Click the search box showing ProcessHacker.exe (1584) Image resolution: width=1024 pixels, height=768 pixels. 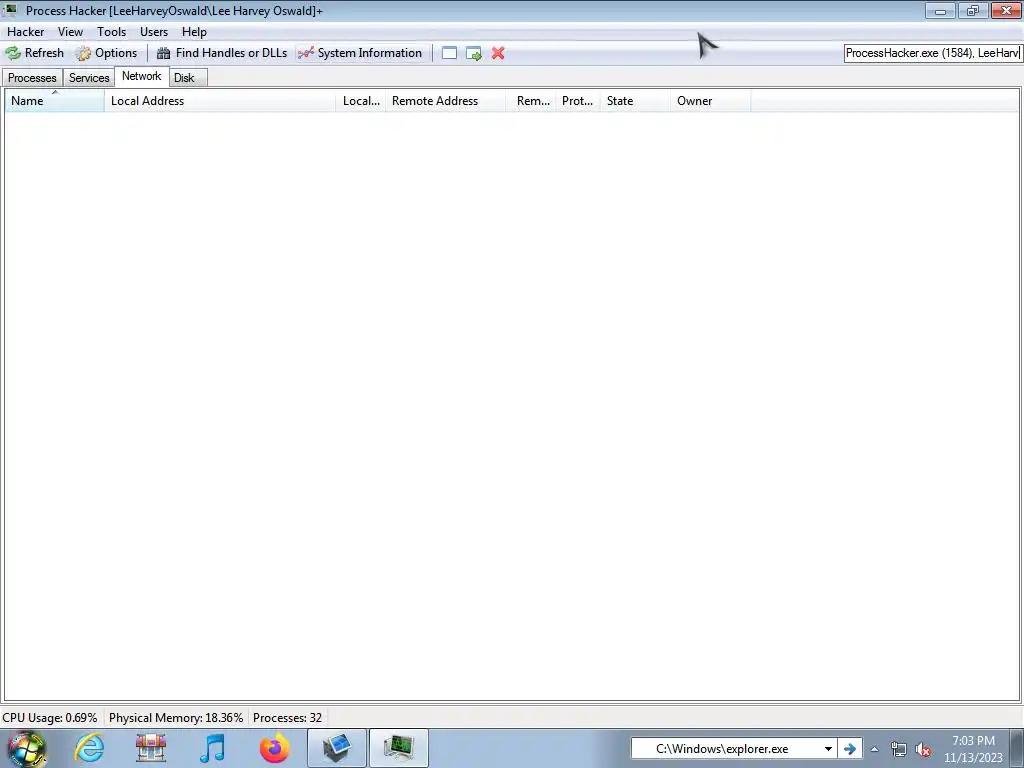(933, 53)
